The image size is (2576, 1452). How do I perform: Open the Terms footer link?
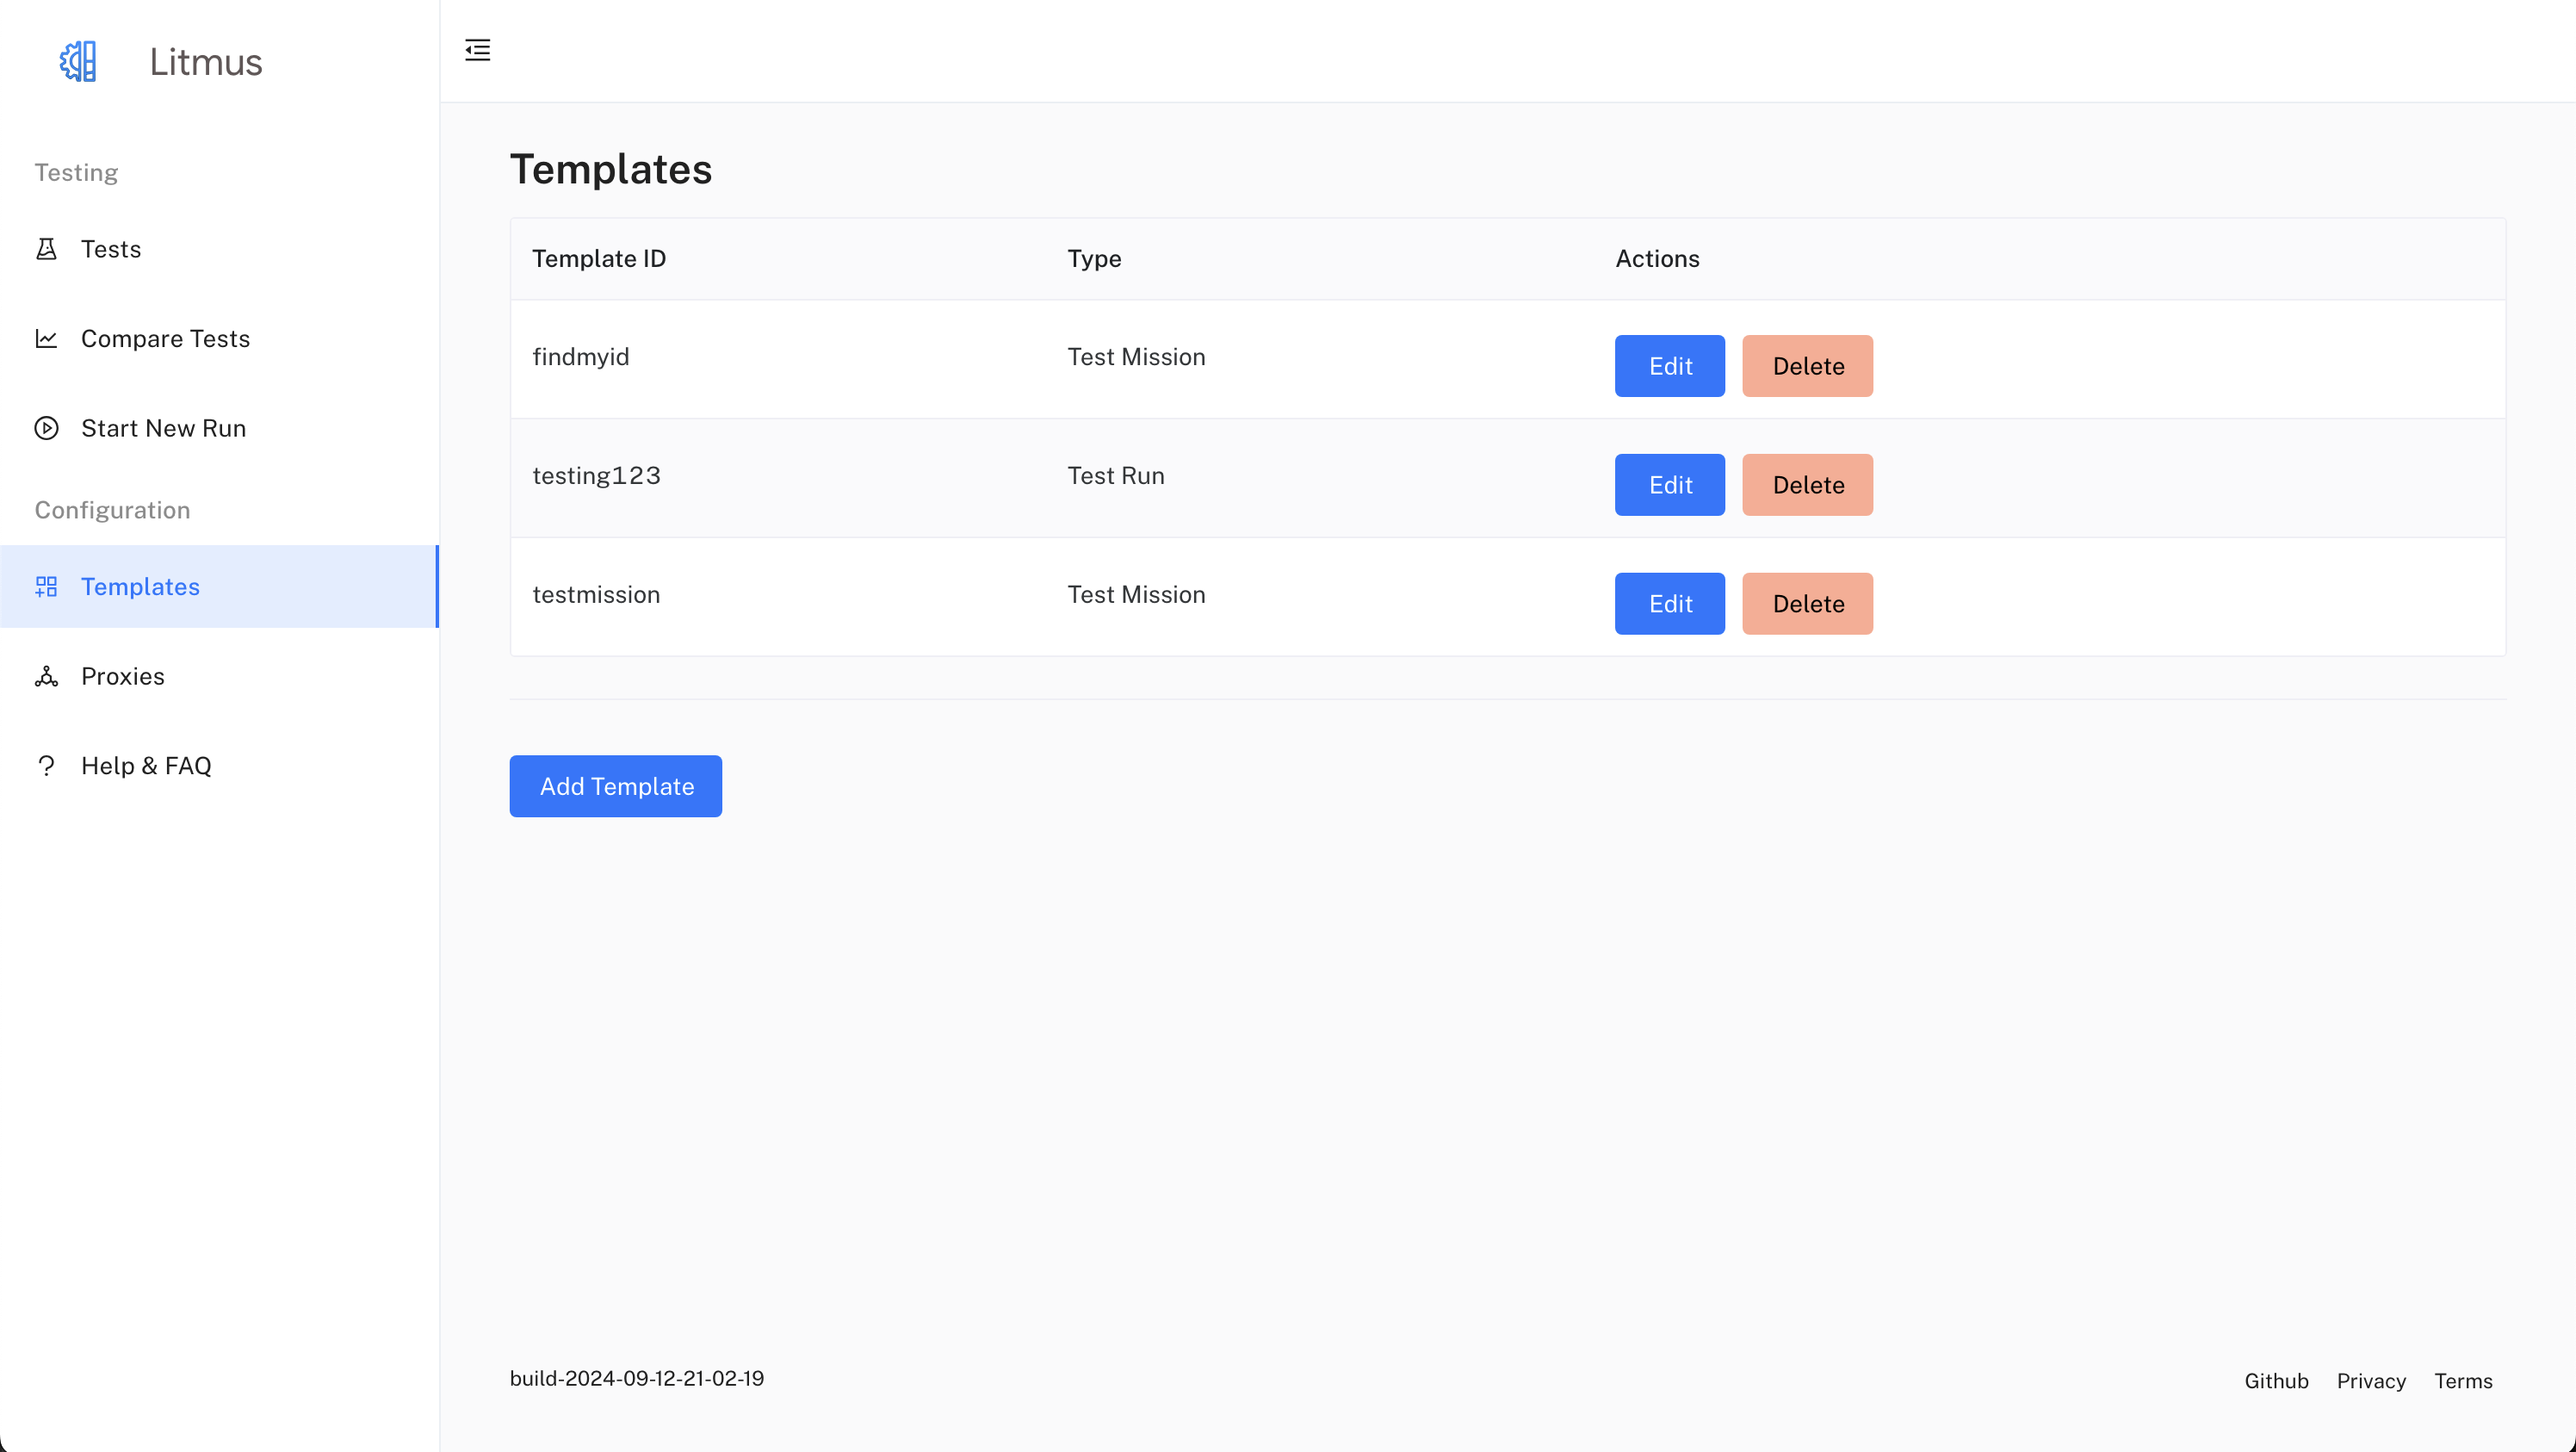pyautogui.click(x=2464, y=1381)
